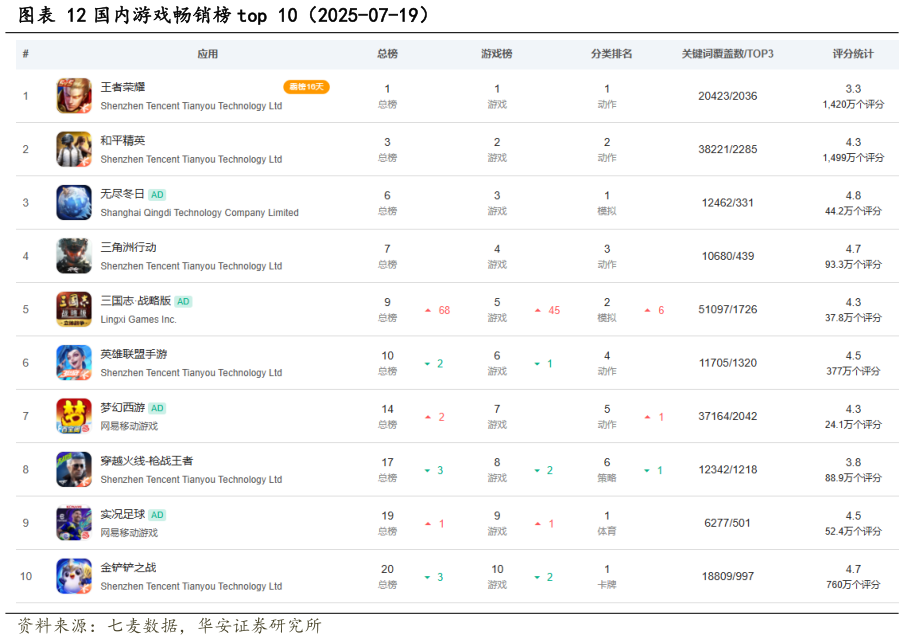Click the 关键词覆盖数/TOP3 header

tap(727, 54)
